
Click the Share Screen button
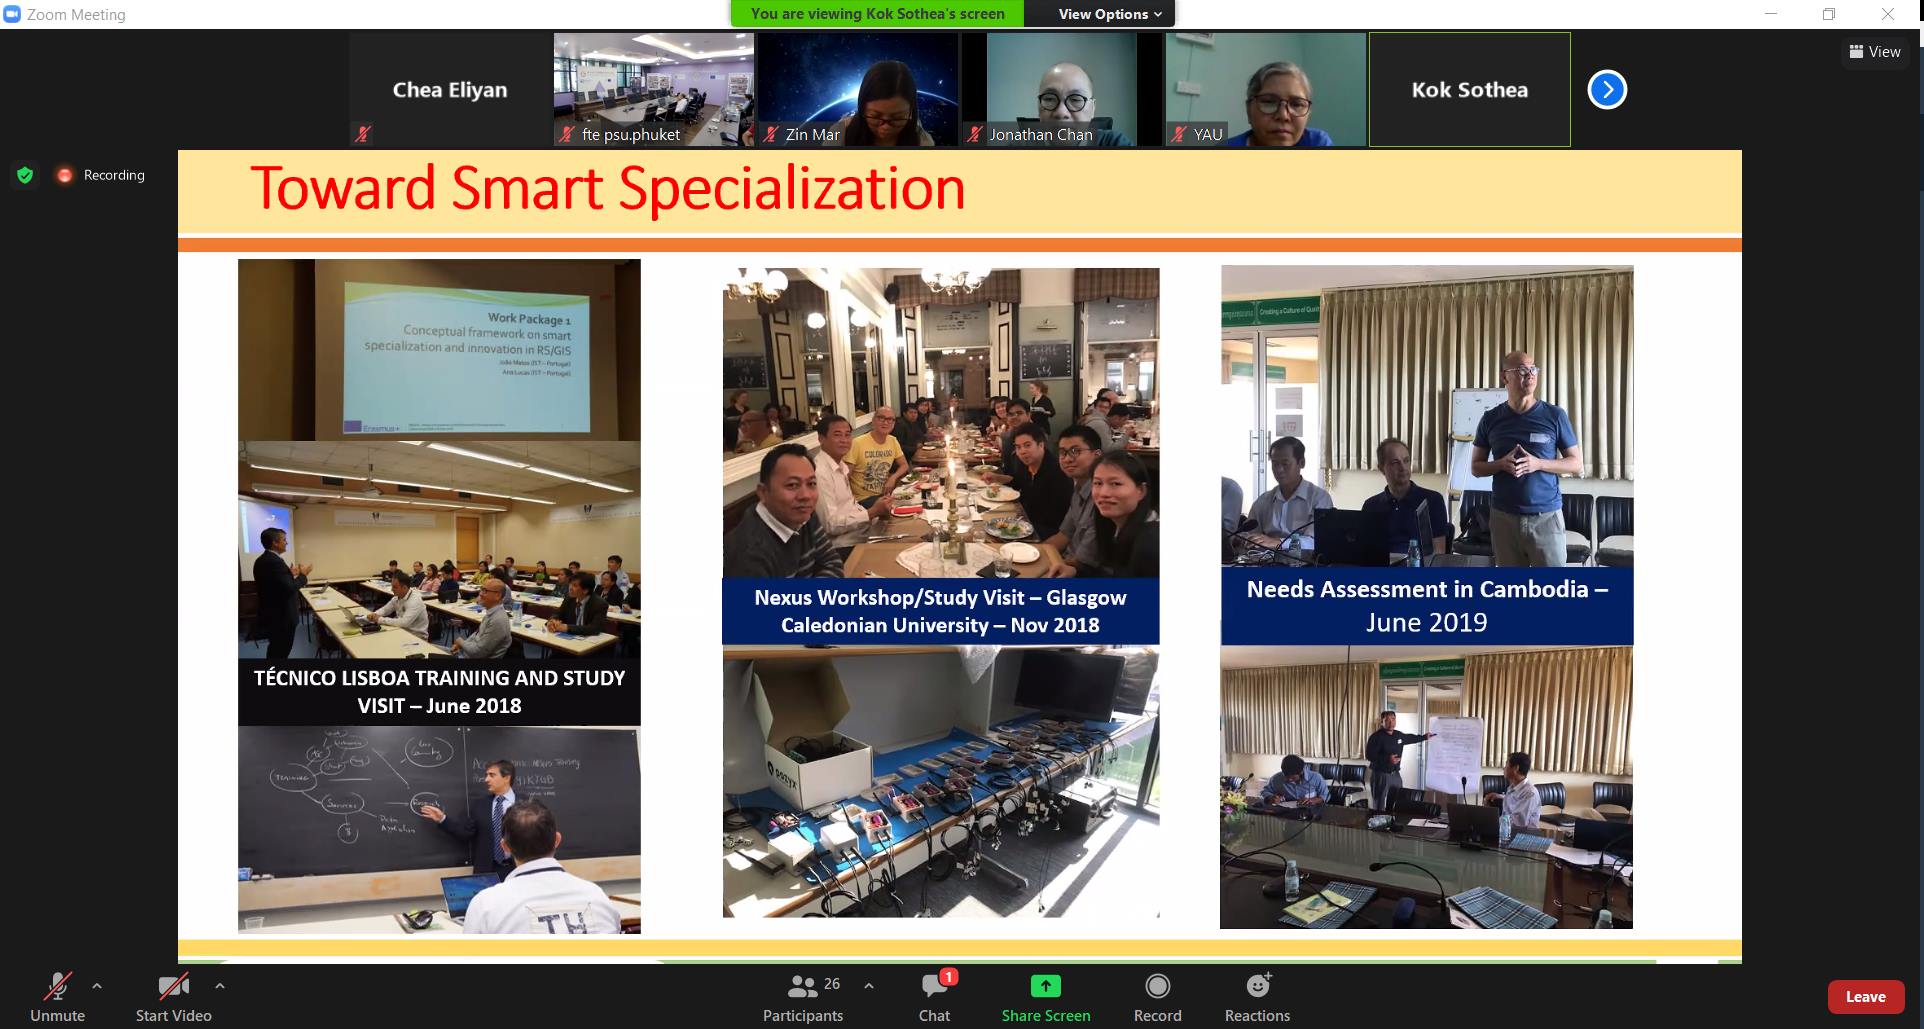pyautogui.click(x=1046, y=997)
